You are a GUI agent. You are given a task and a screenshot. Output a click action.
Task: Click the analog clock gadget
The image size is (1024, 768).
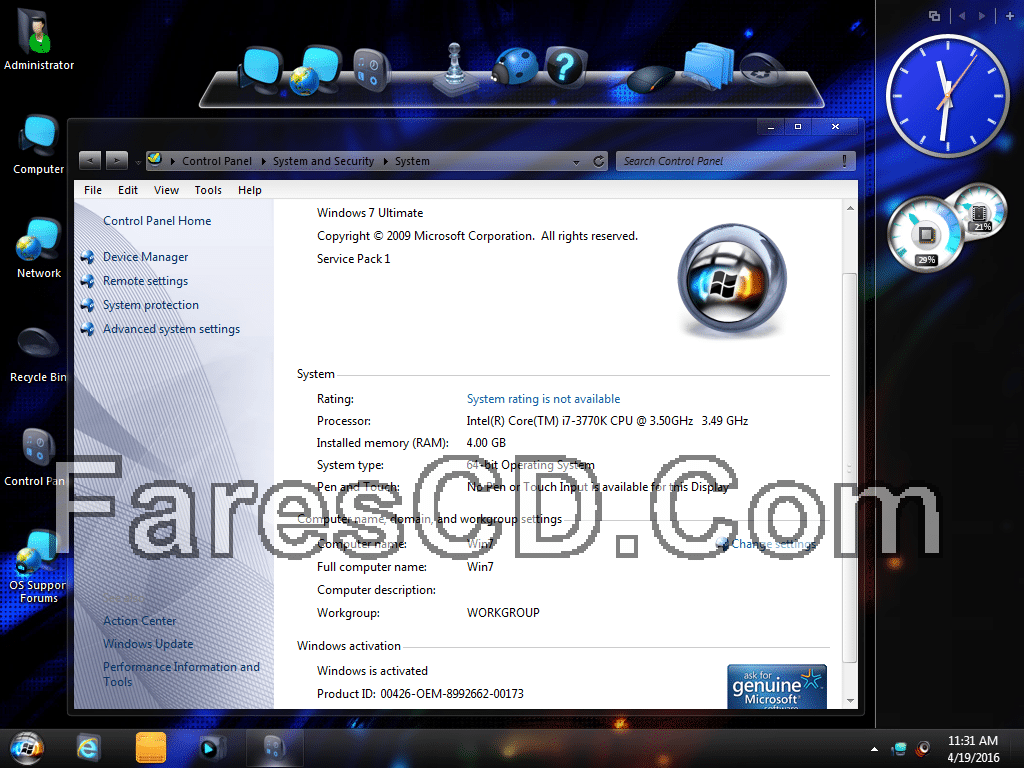click(x=946, y=95)
